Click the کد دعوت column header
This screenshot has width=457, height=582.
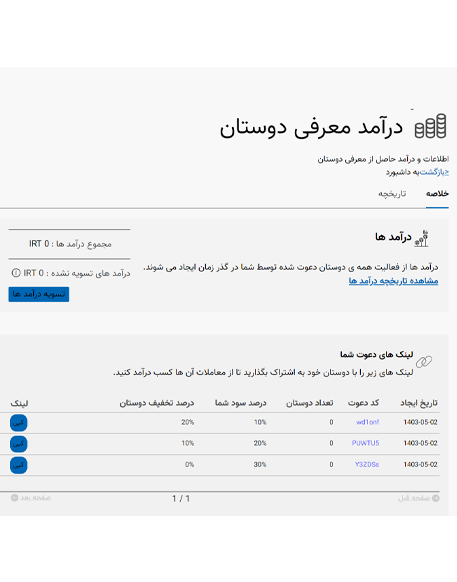[x=363, y=403]
